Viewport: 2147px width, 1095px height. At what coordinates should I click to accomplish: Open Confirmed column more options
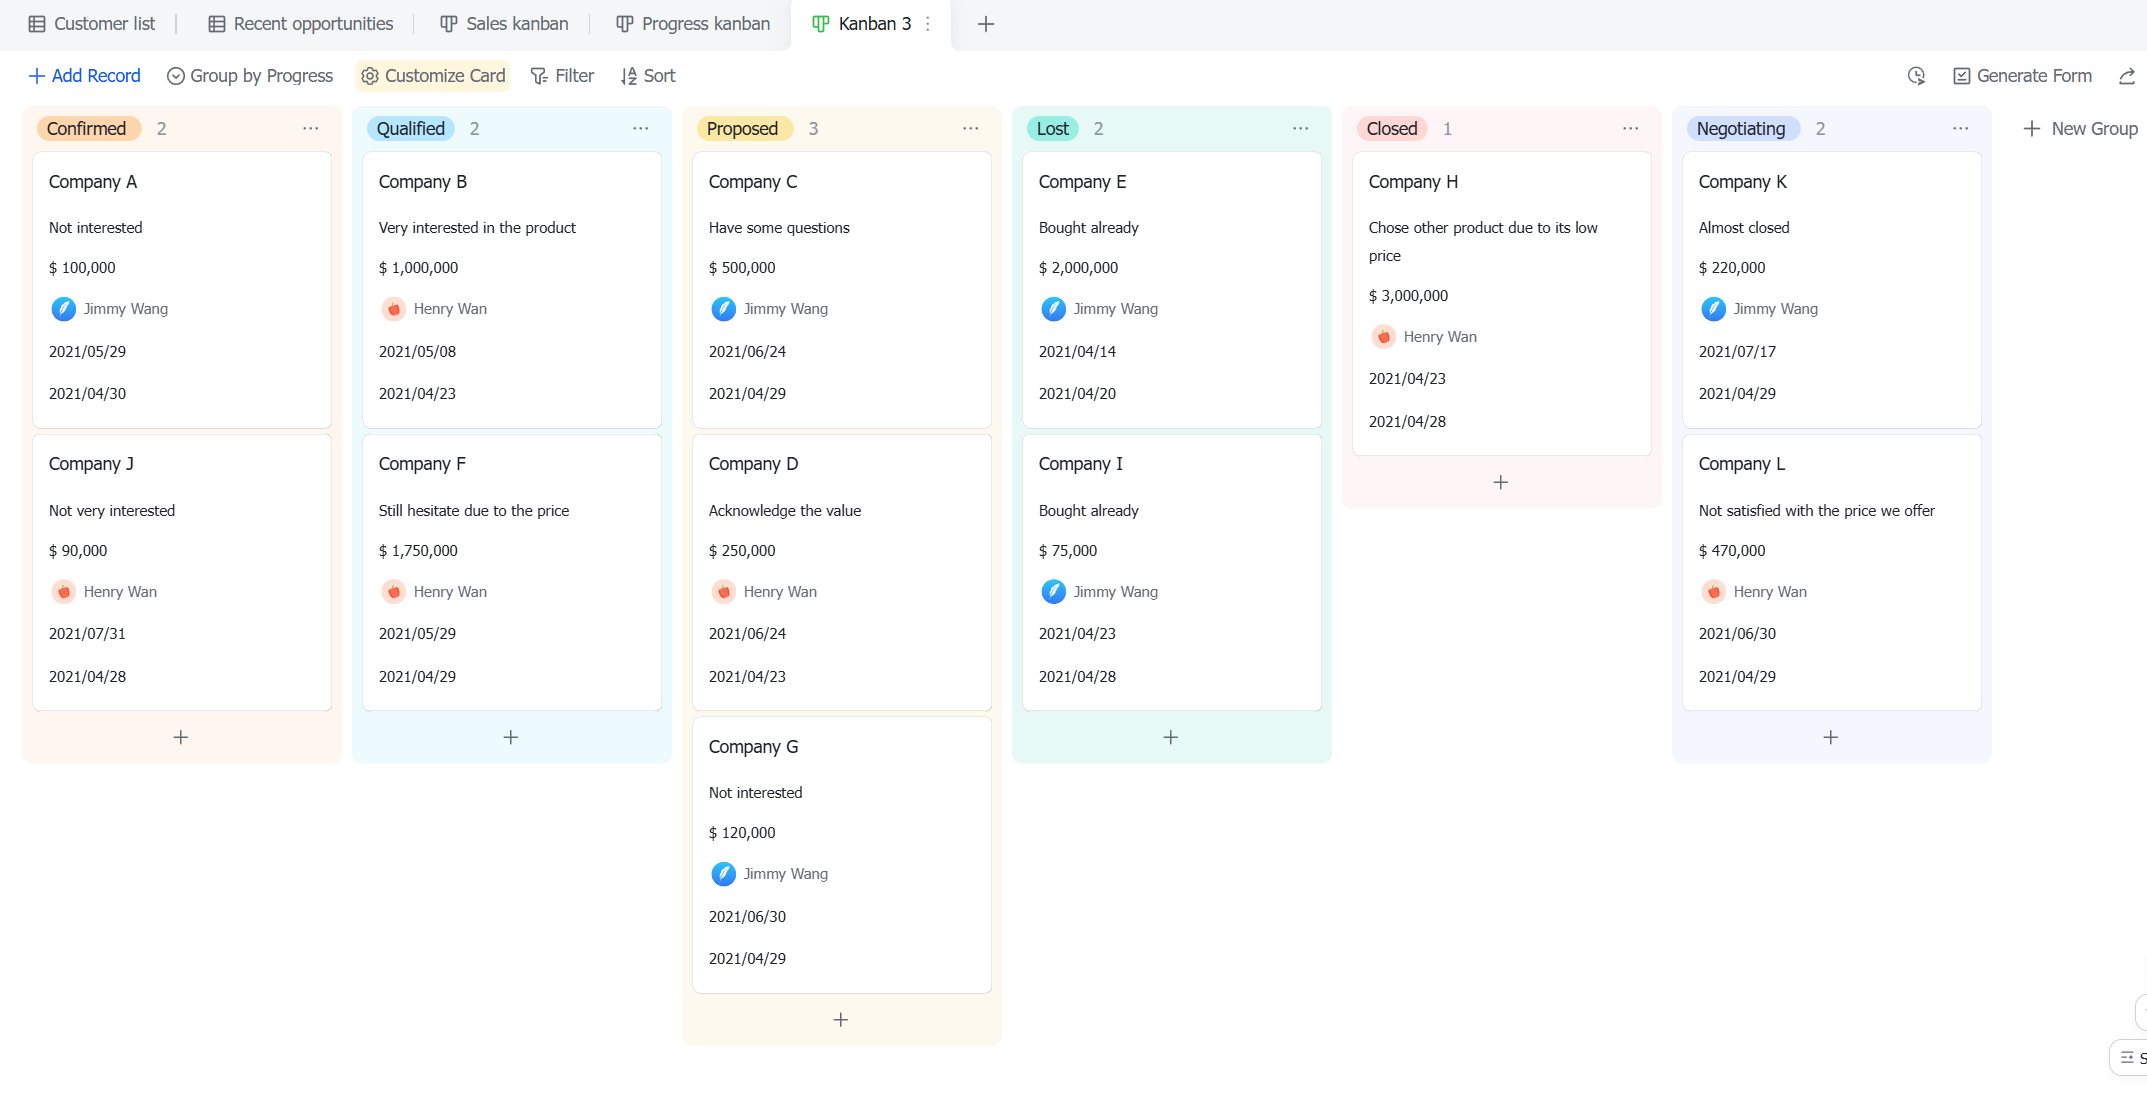click(311, 129)
